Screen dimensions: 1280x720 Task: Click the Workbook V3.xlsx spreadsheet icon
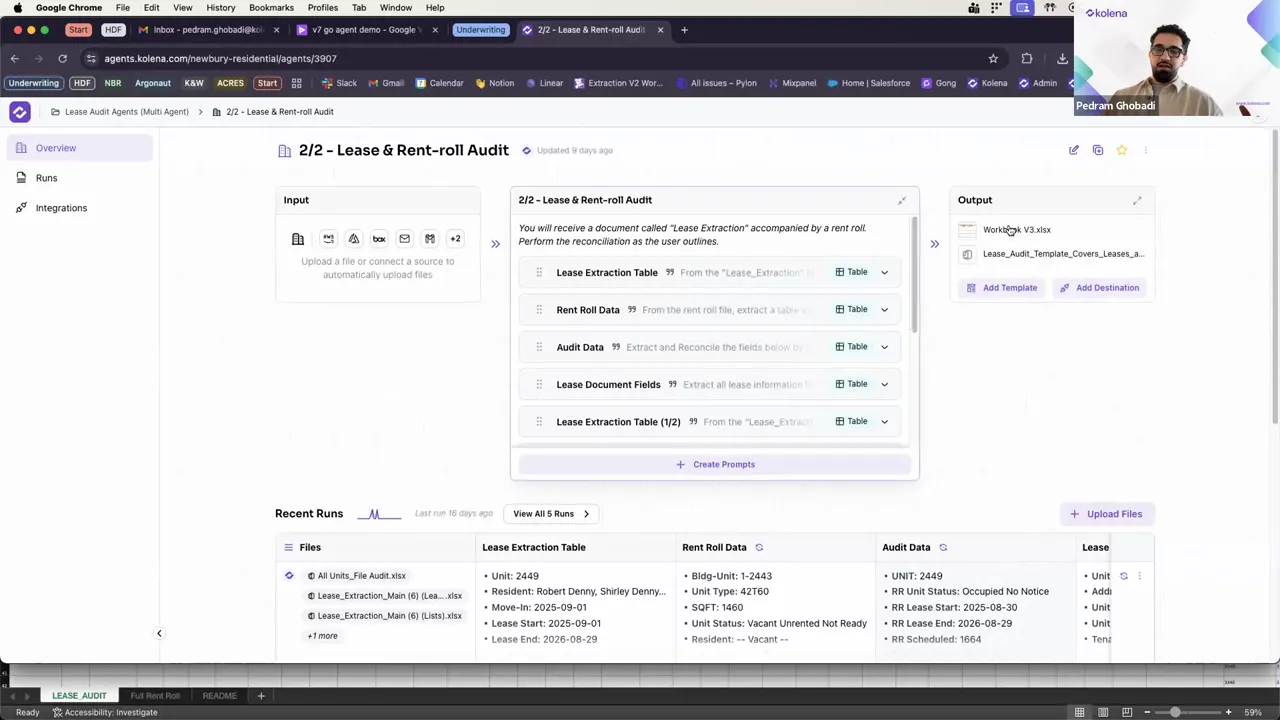[967, 229]
